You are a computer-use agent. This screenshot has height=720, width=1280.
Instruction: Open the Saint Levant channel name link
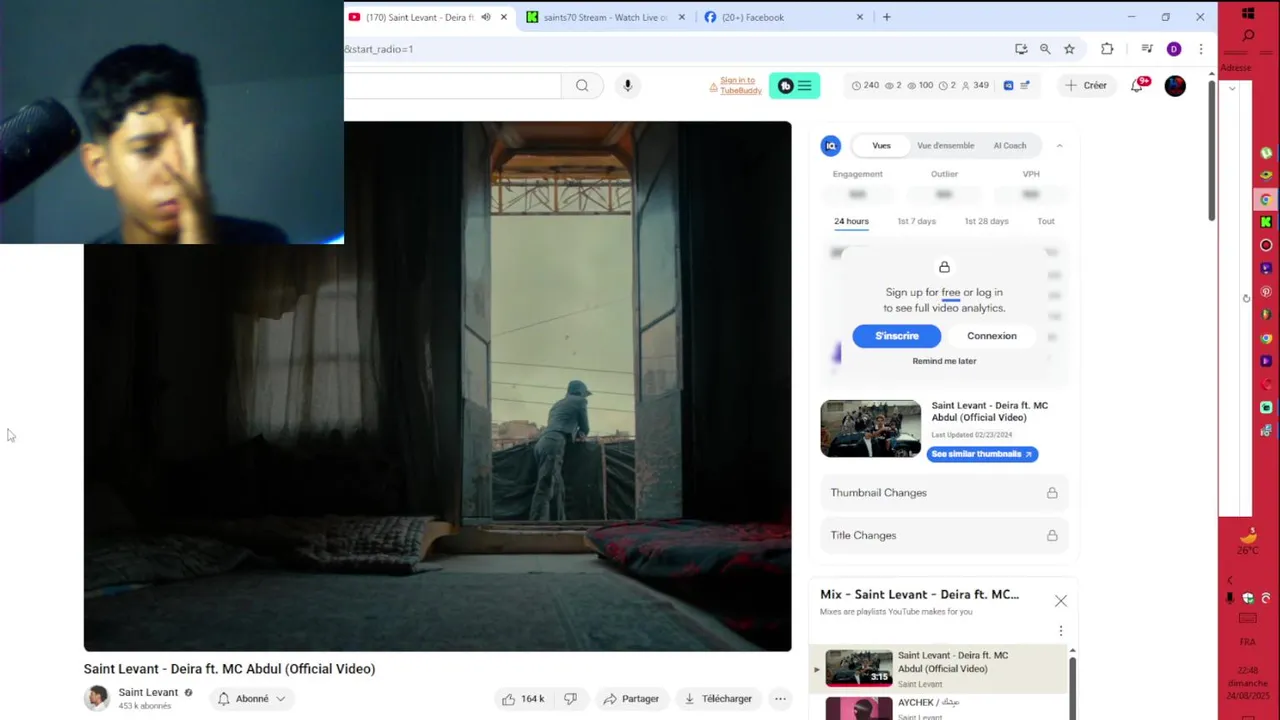coord(148,693)
